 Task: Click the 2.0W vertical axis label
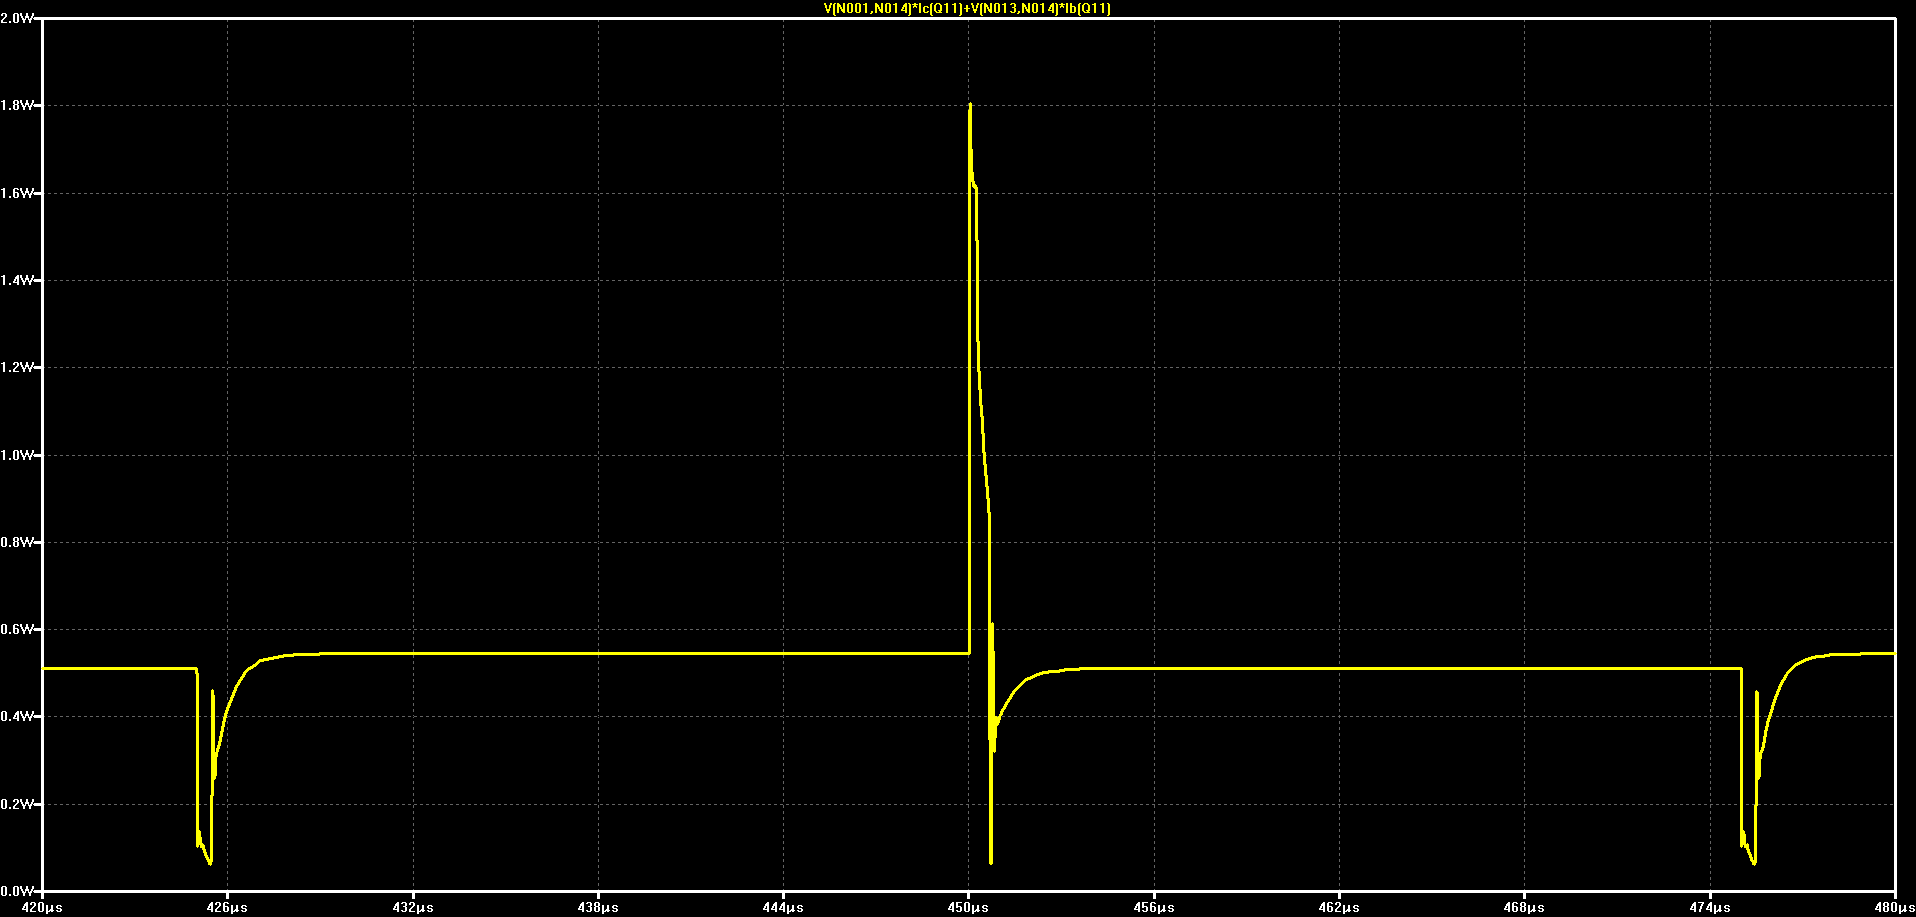click(17, 18)
